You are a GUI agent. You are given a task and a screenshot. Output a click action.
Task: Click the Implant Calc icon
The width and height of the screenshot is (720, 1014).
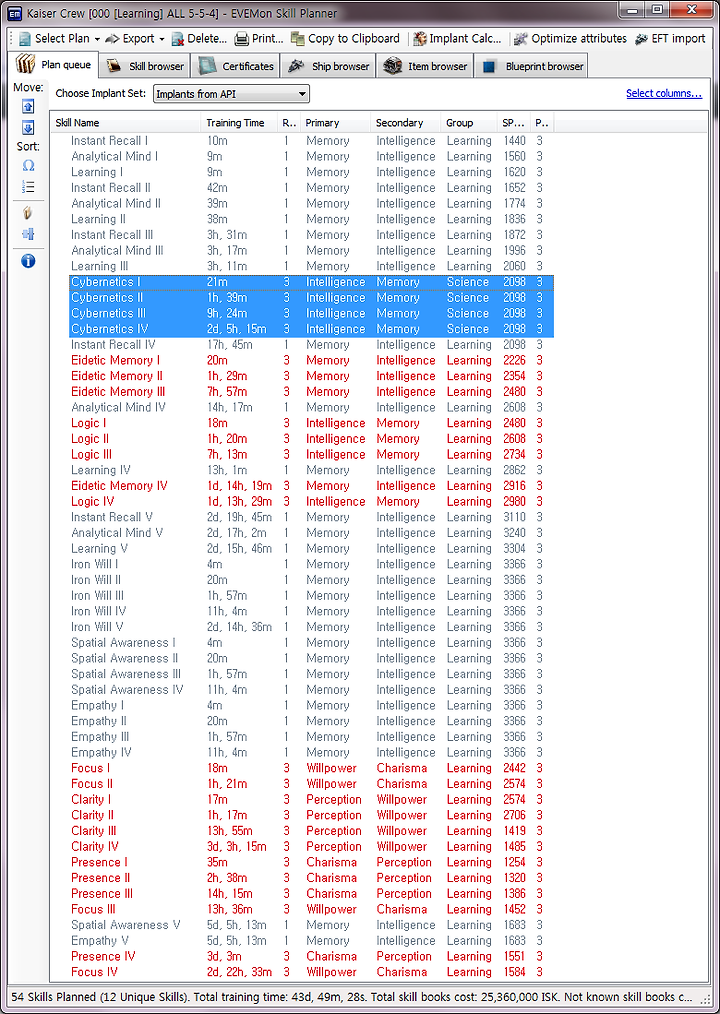pyautogui.click(x=419, y=39)
